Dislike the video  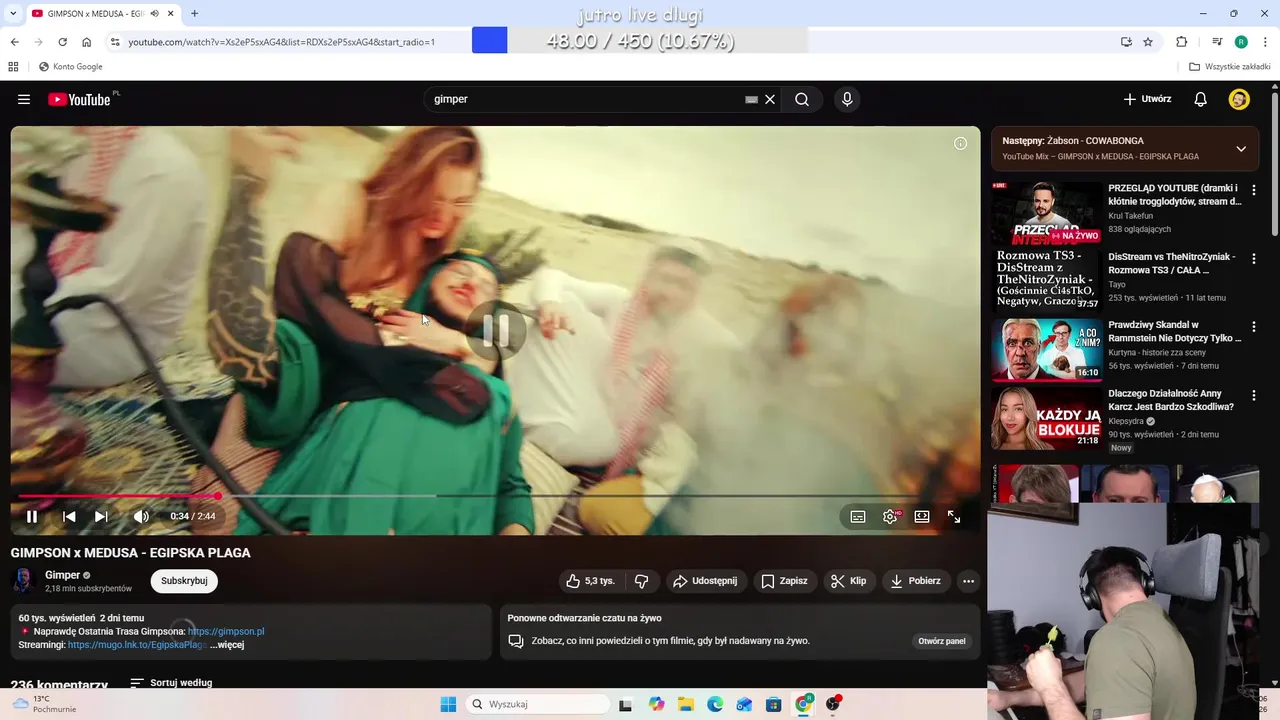click(642, 581)
